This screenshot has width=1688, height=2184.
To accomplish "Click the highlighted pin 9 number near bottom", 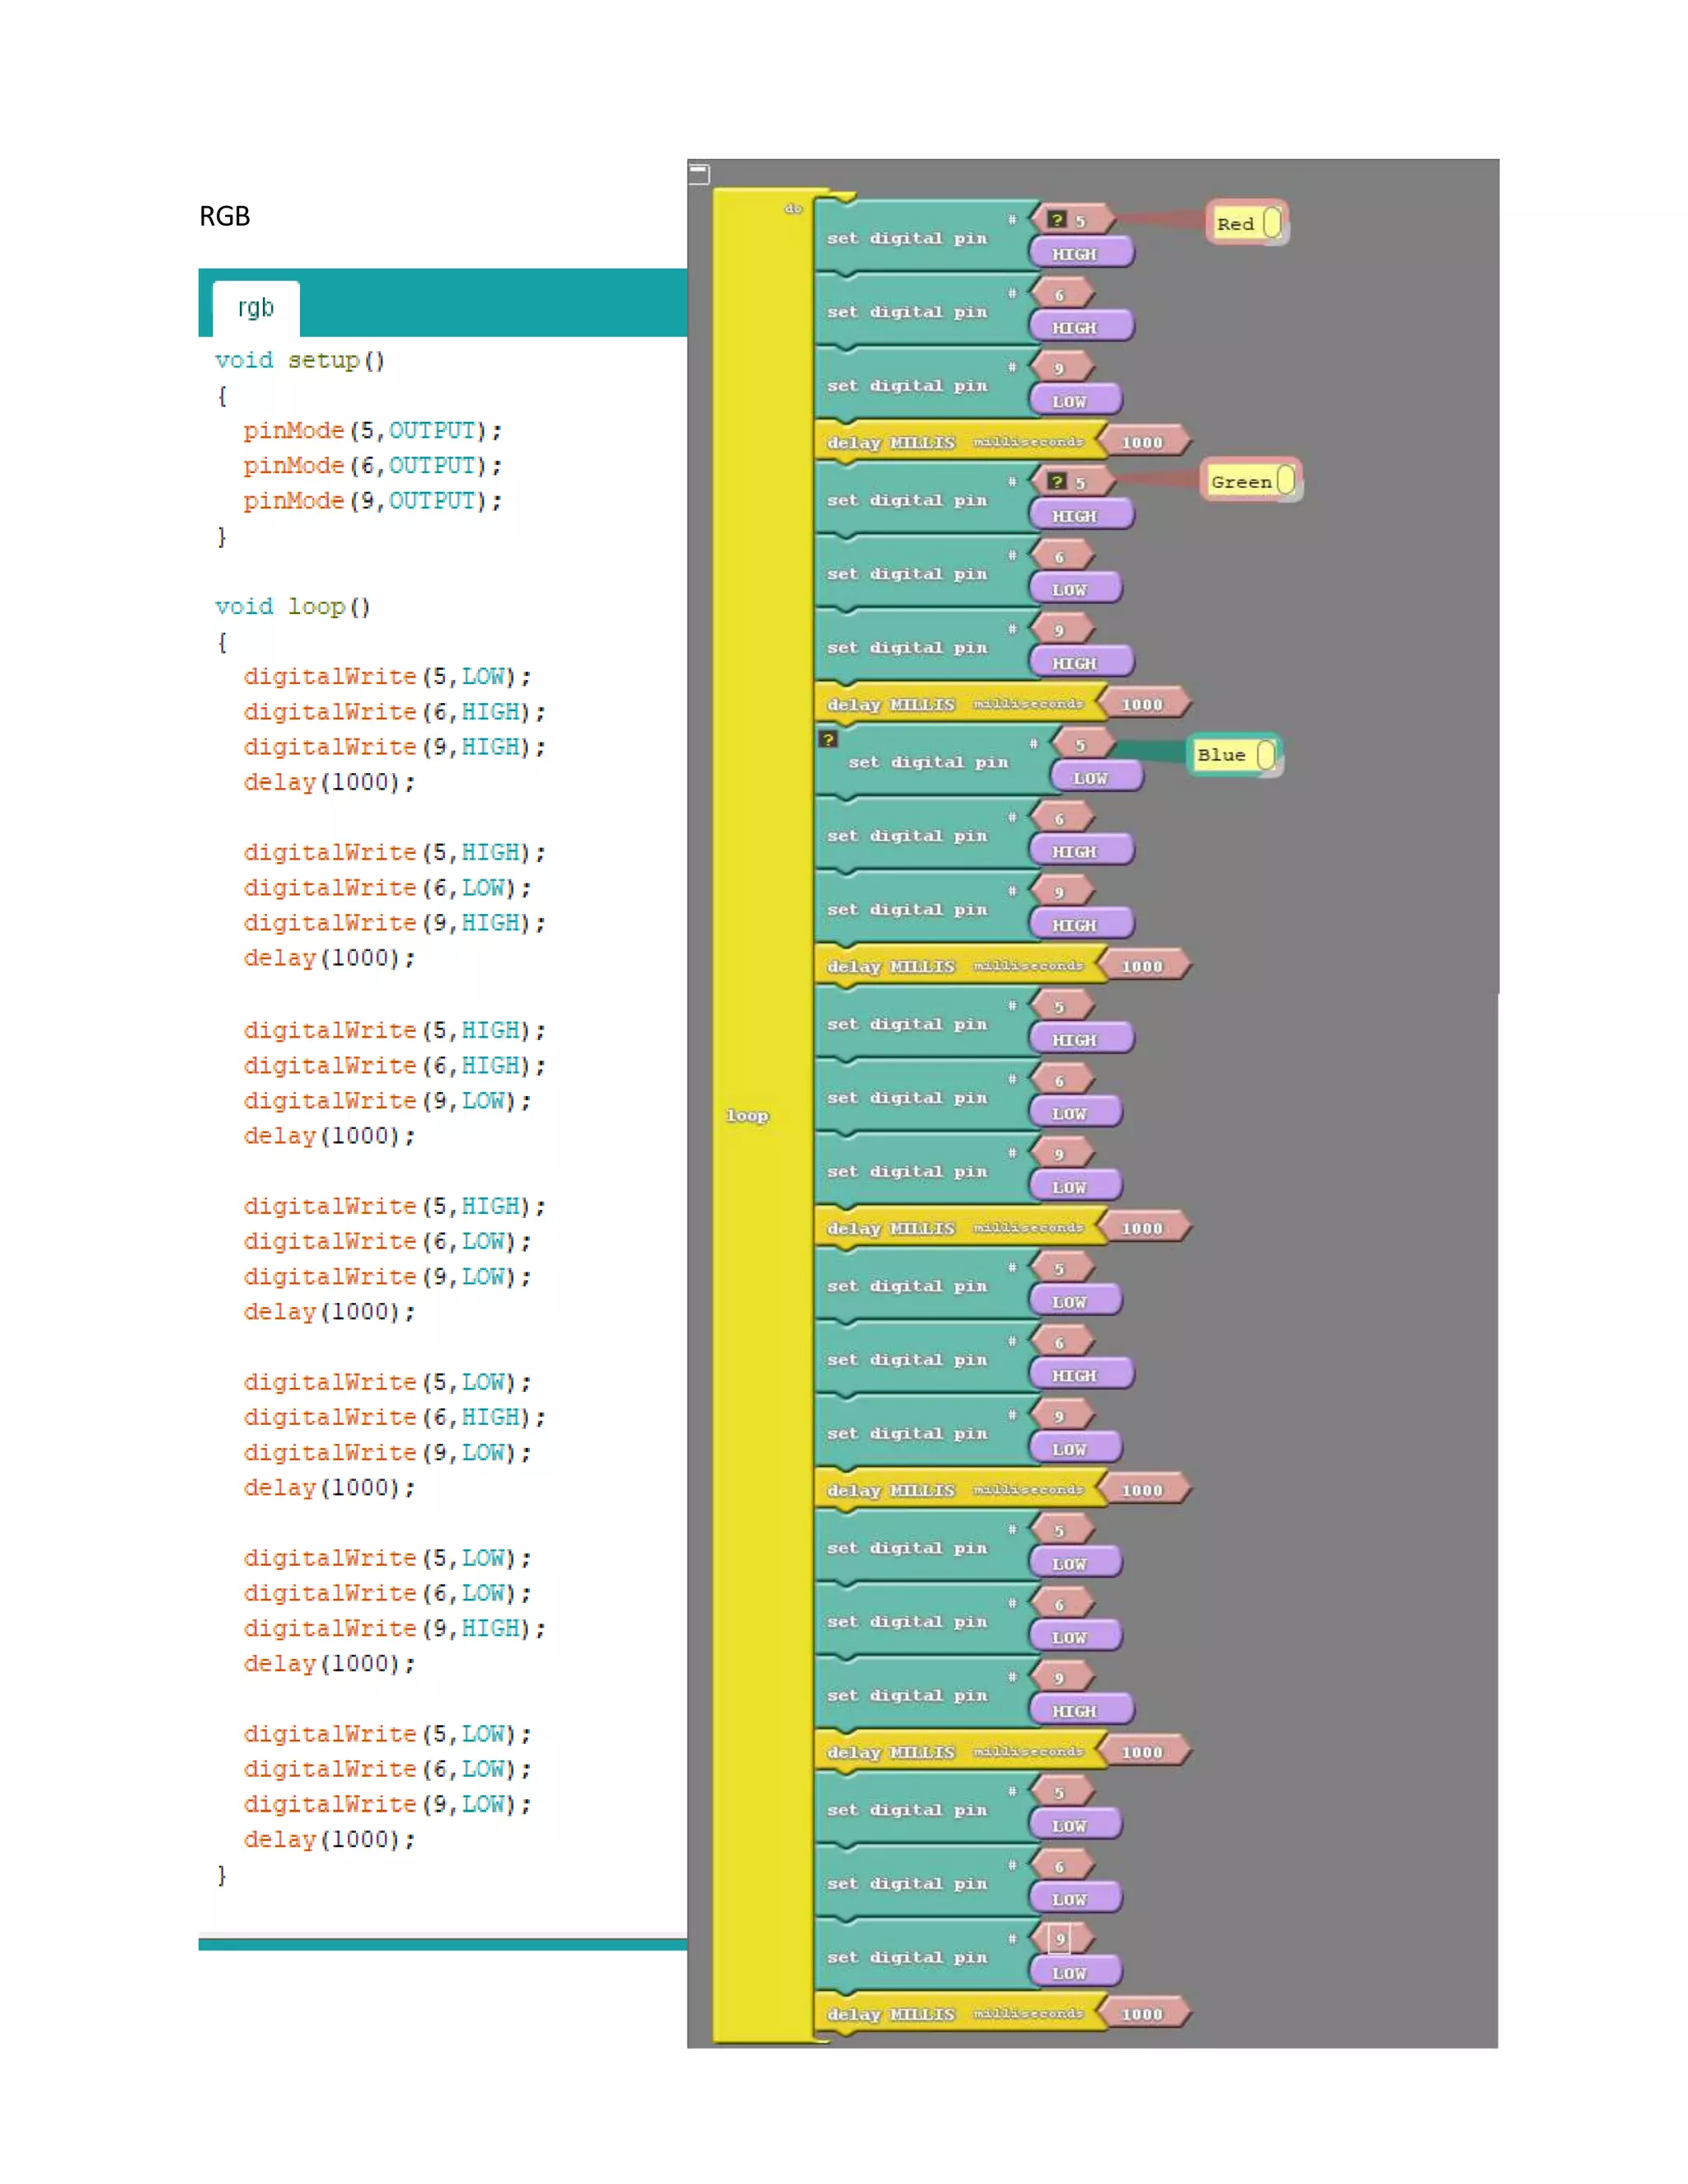I will 1059,1939.
